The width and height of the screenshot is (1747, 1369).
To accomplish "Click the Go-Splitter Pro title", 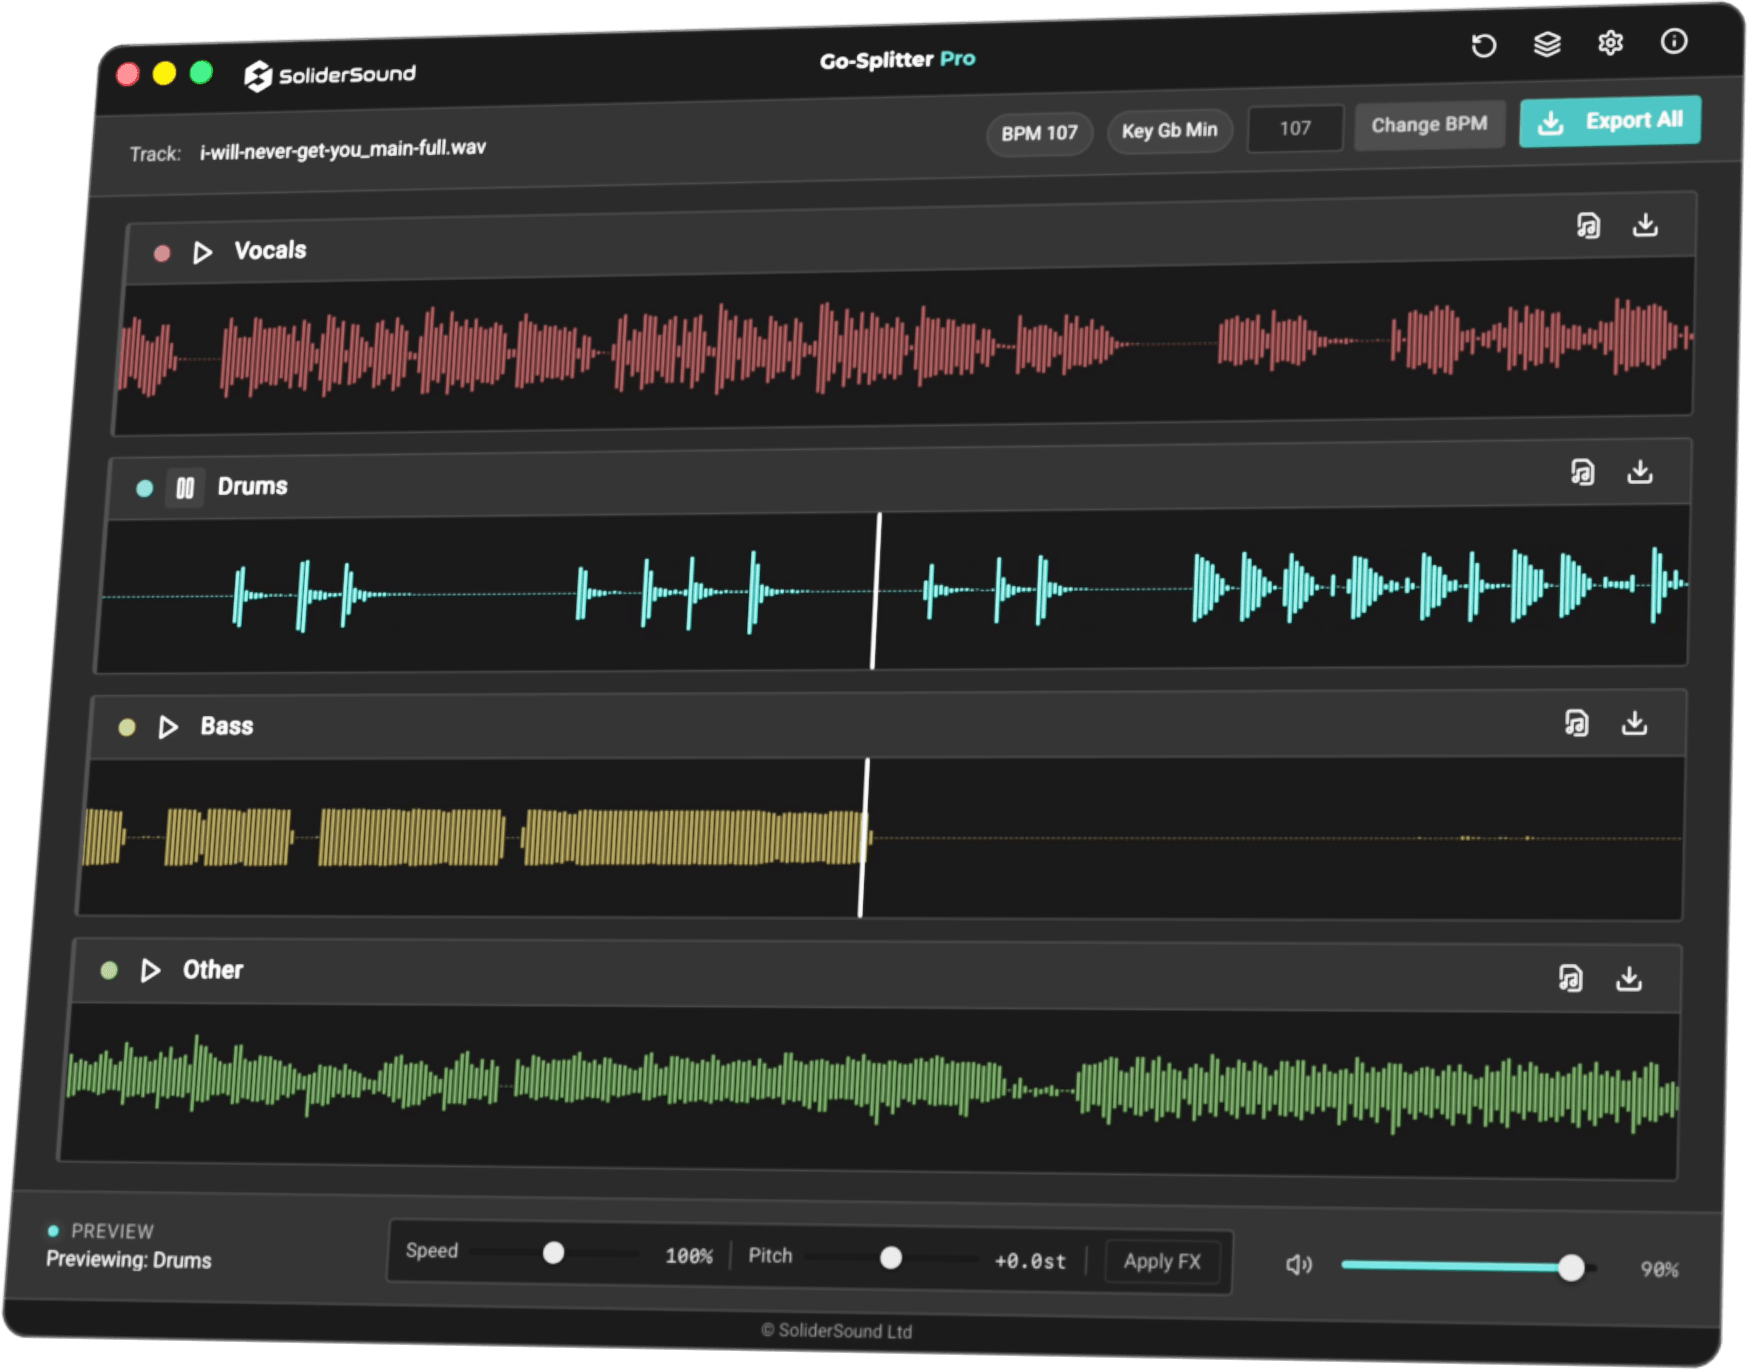I will click(897, 60).
